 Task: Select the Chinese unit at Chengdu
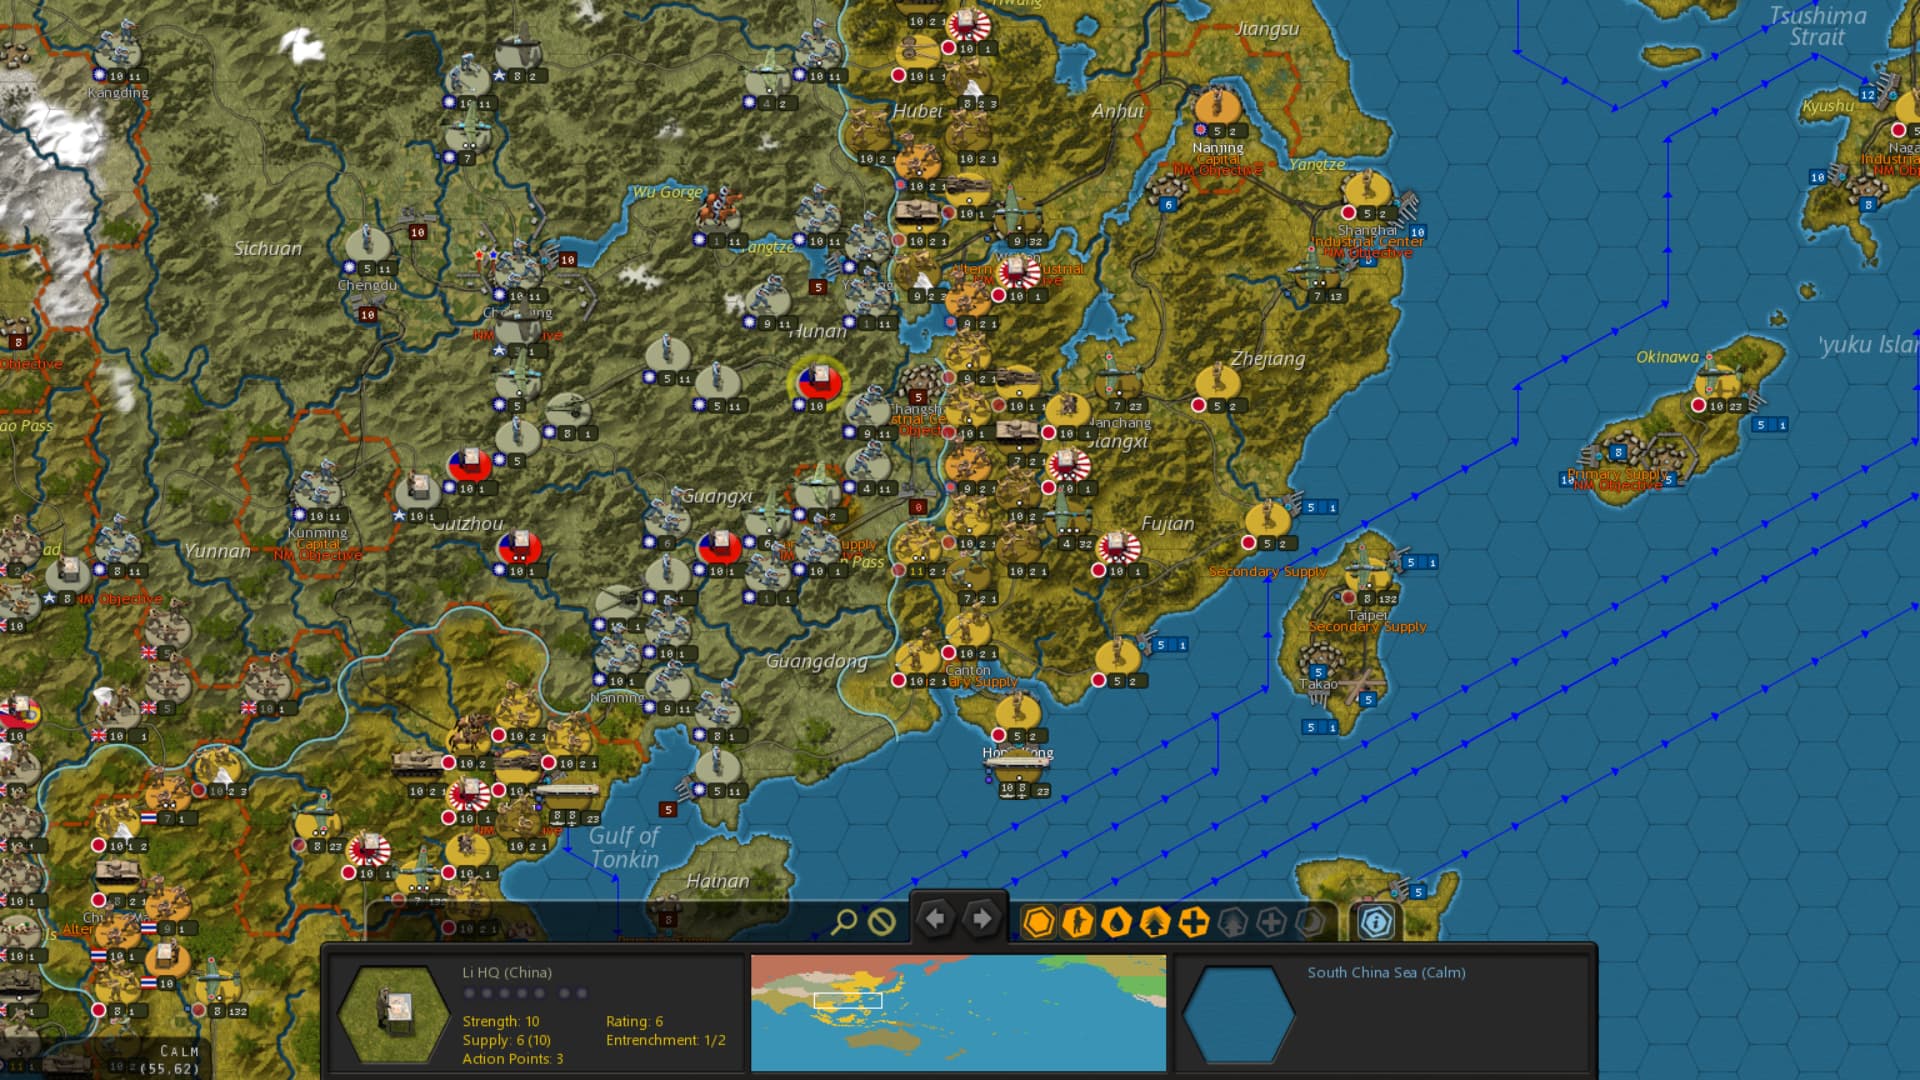[367, 244]
